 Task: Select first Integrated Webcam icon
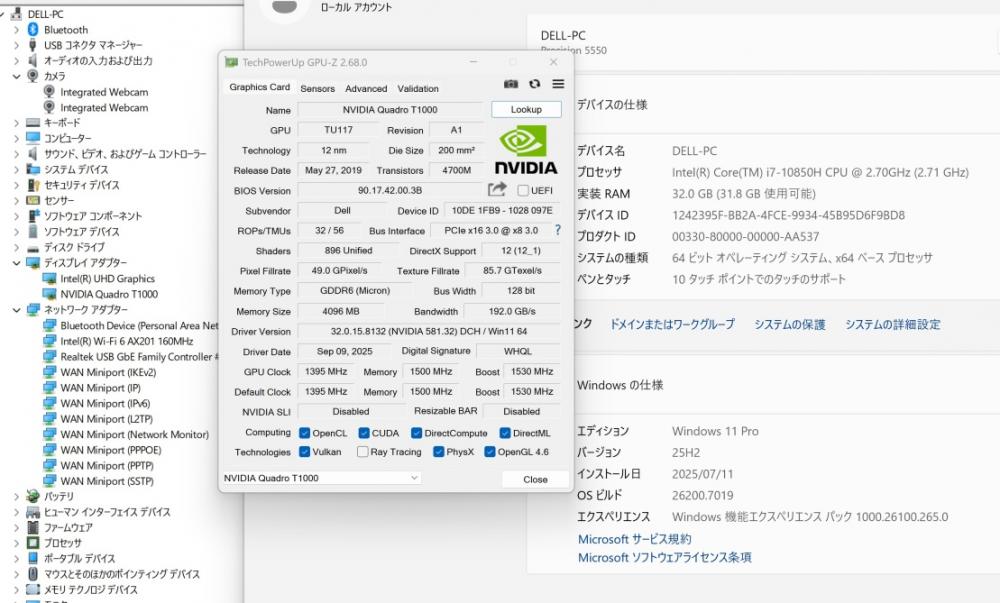[49, 92]
